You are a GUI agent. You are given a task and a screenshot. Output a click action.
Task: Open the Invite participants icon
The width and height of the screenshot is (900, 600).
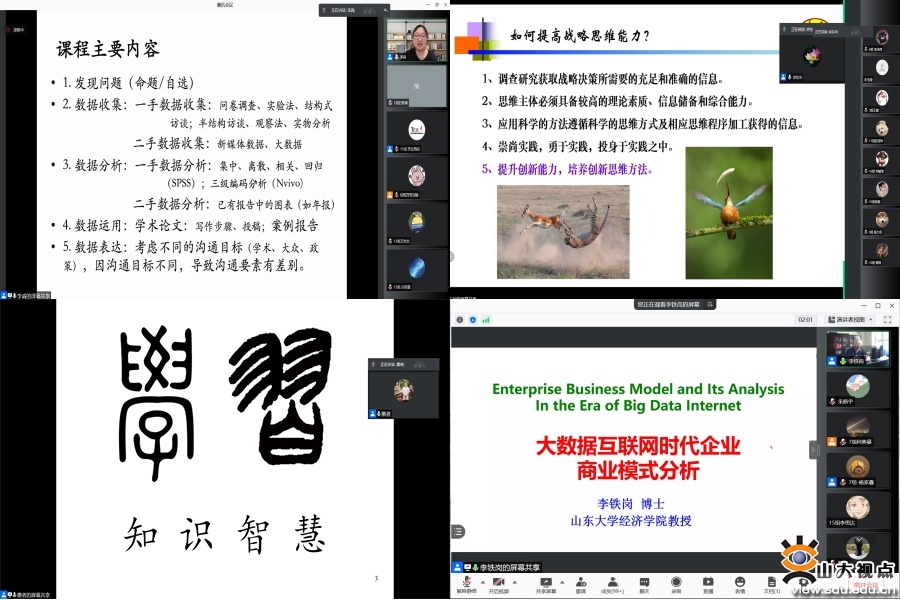click(580, 581)
